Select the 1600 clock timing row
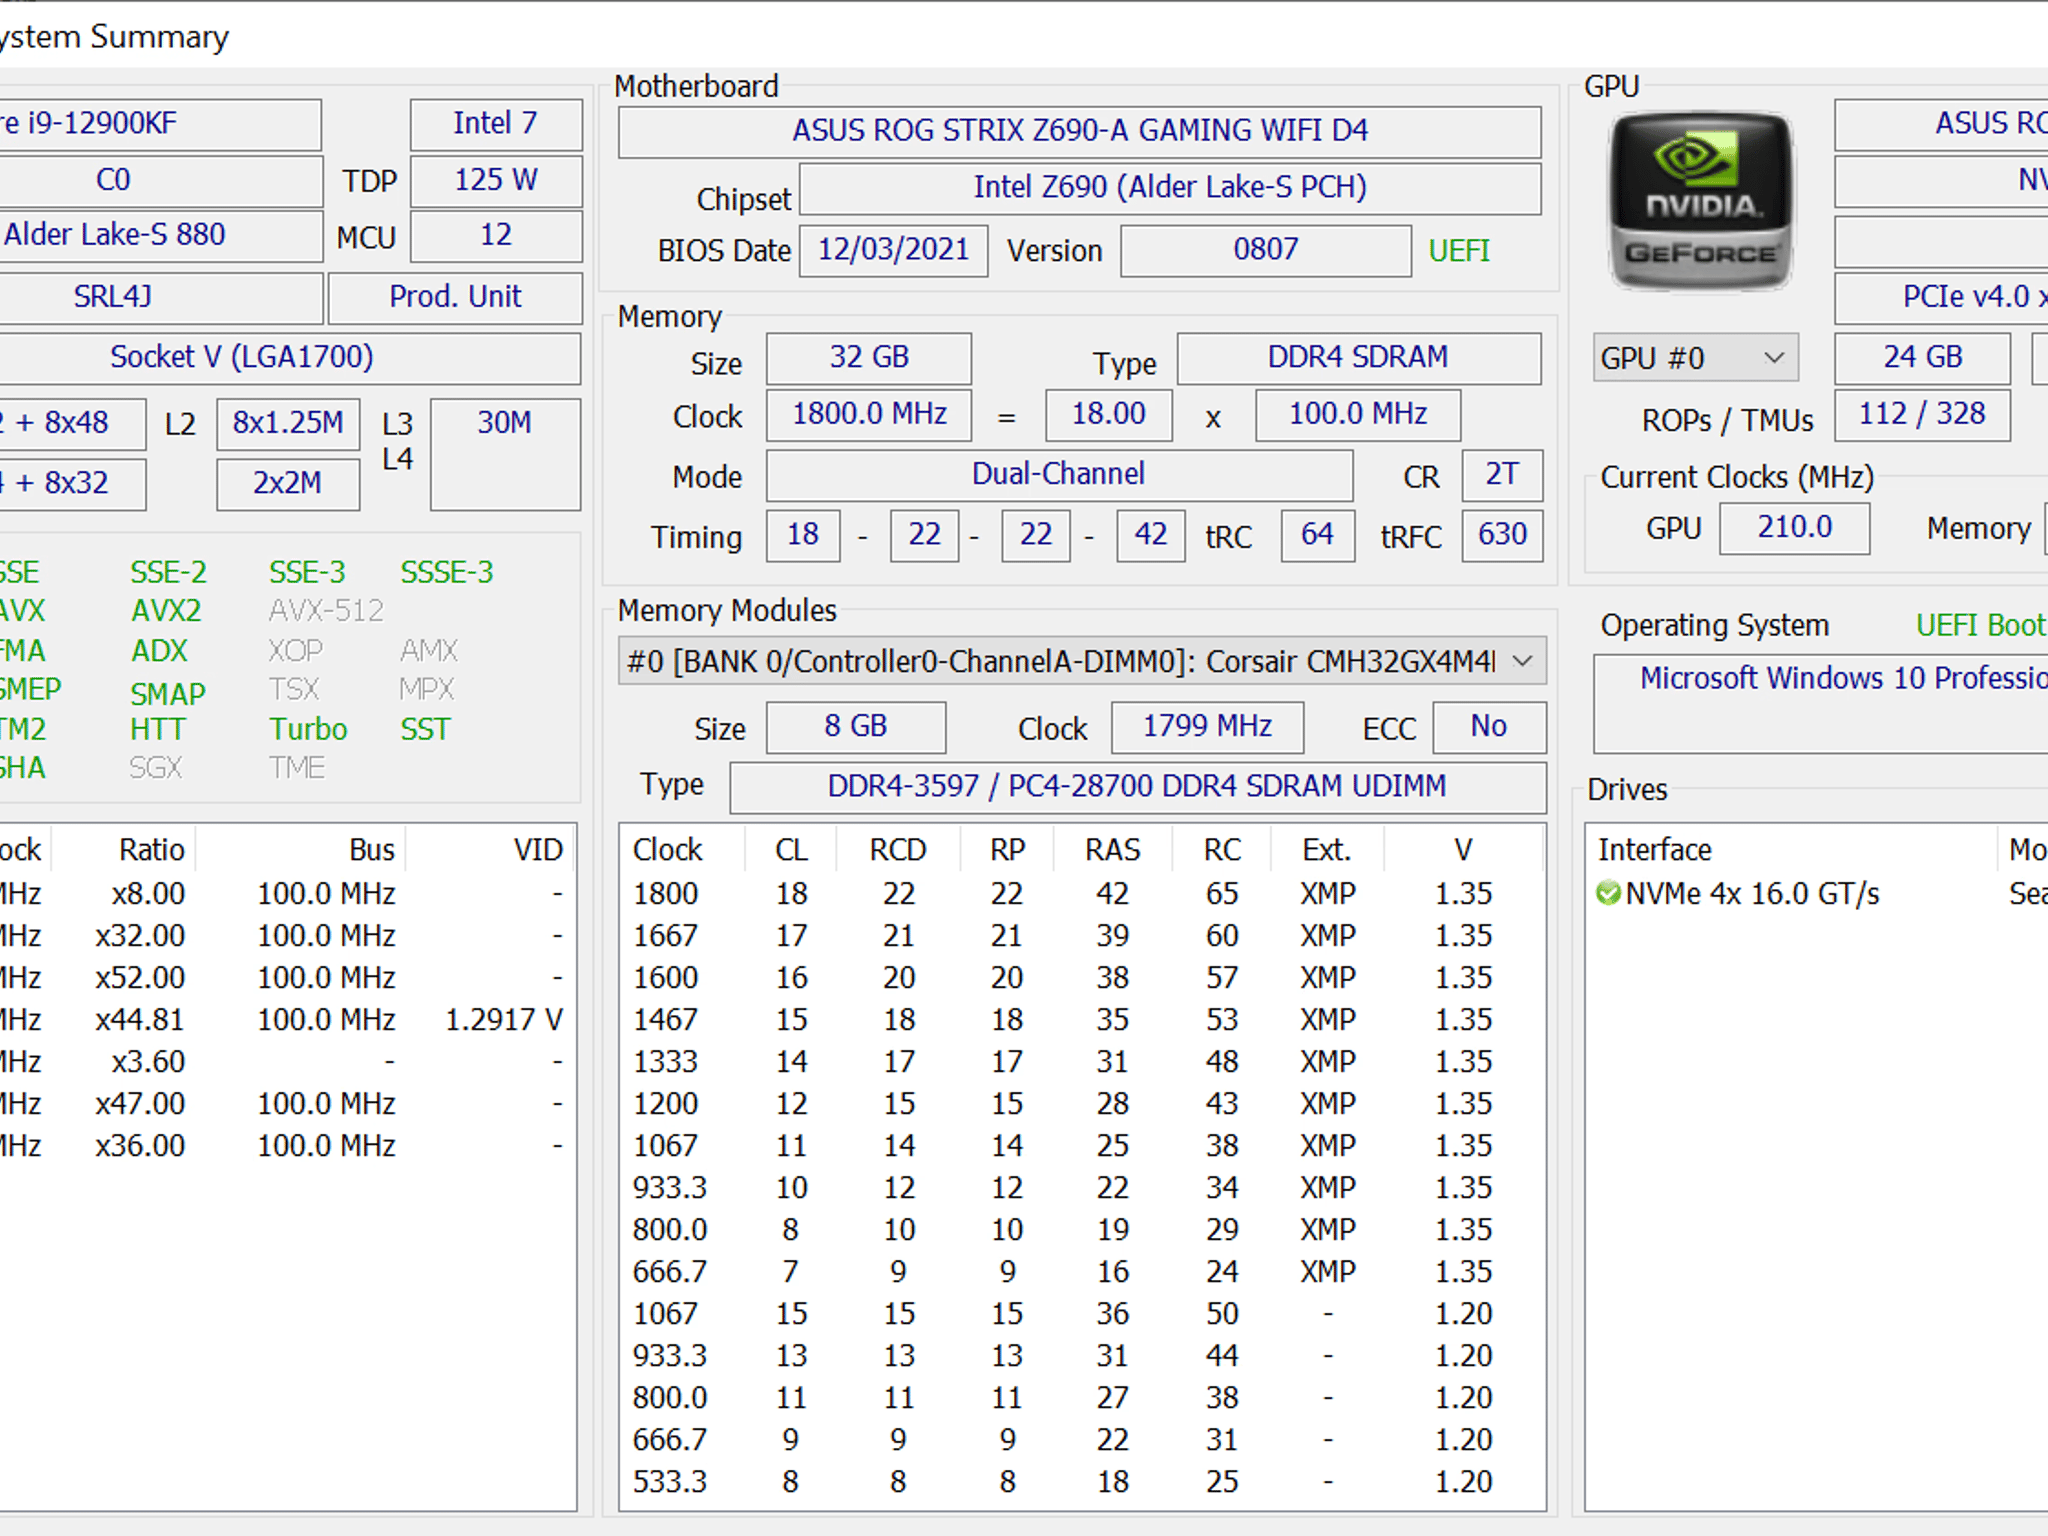The image size is (2048, 1536). click(x=1082, y=977)
